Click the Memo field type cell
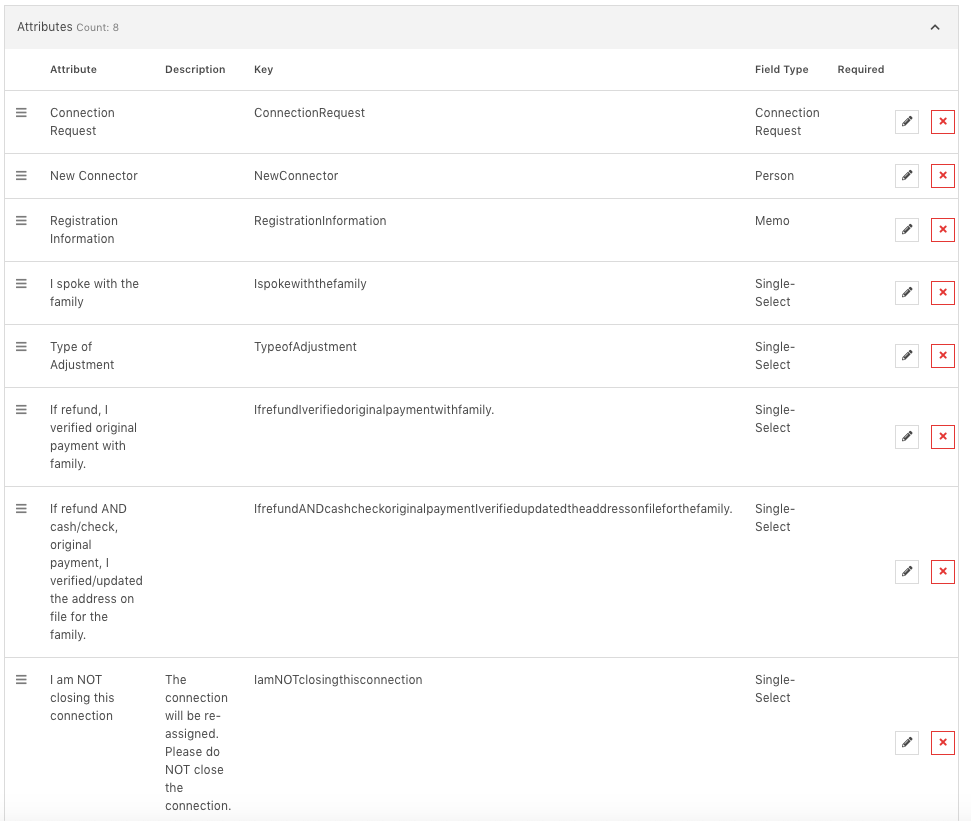The width and height of the screenshot is (971, 821). 772,220
